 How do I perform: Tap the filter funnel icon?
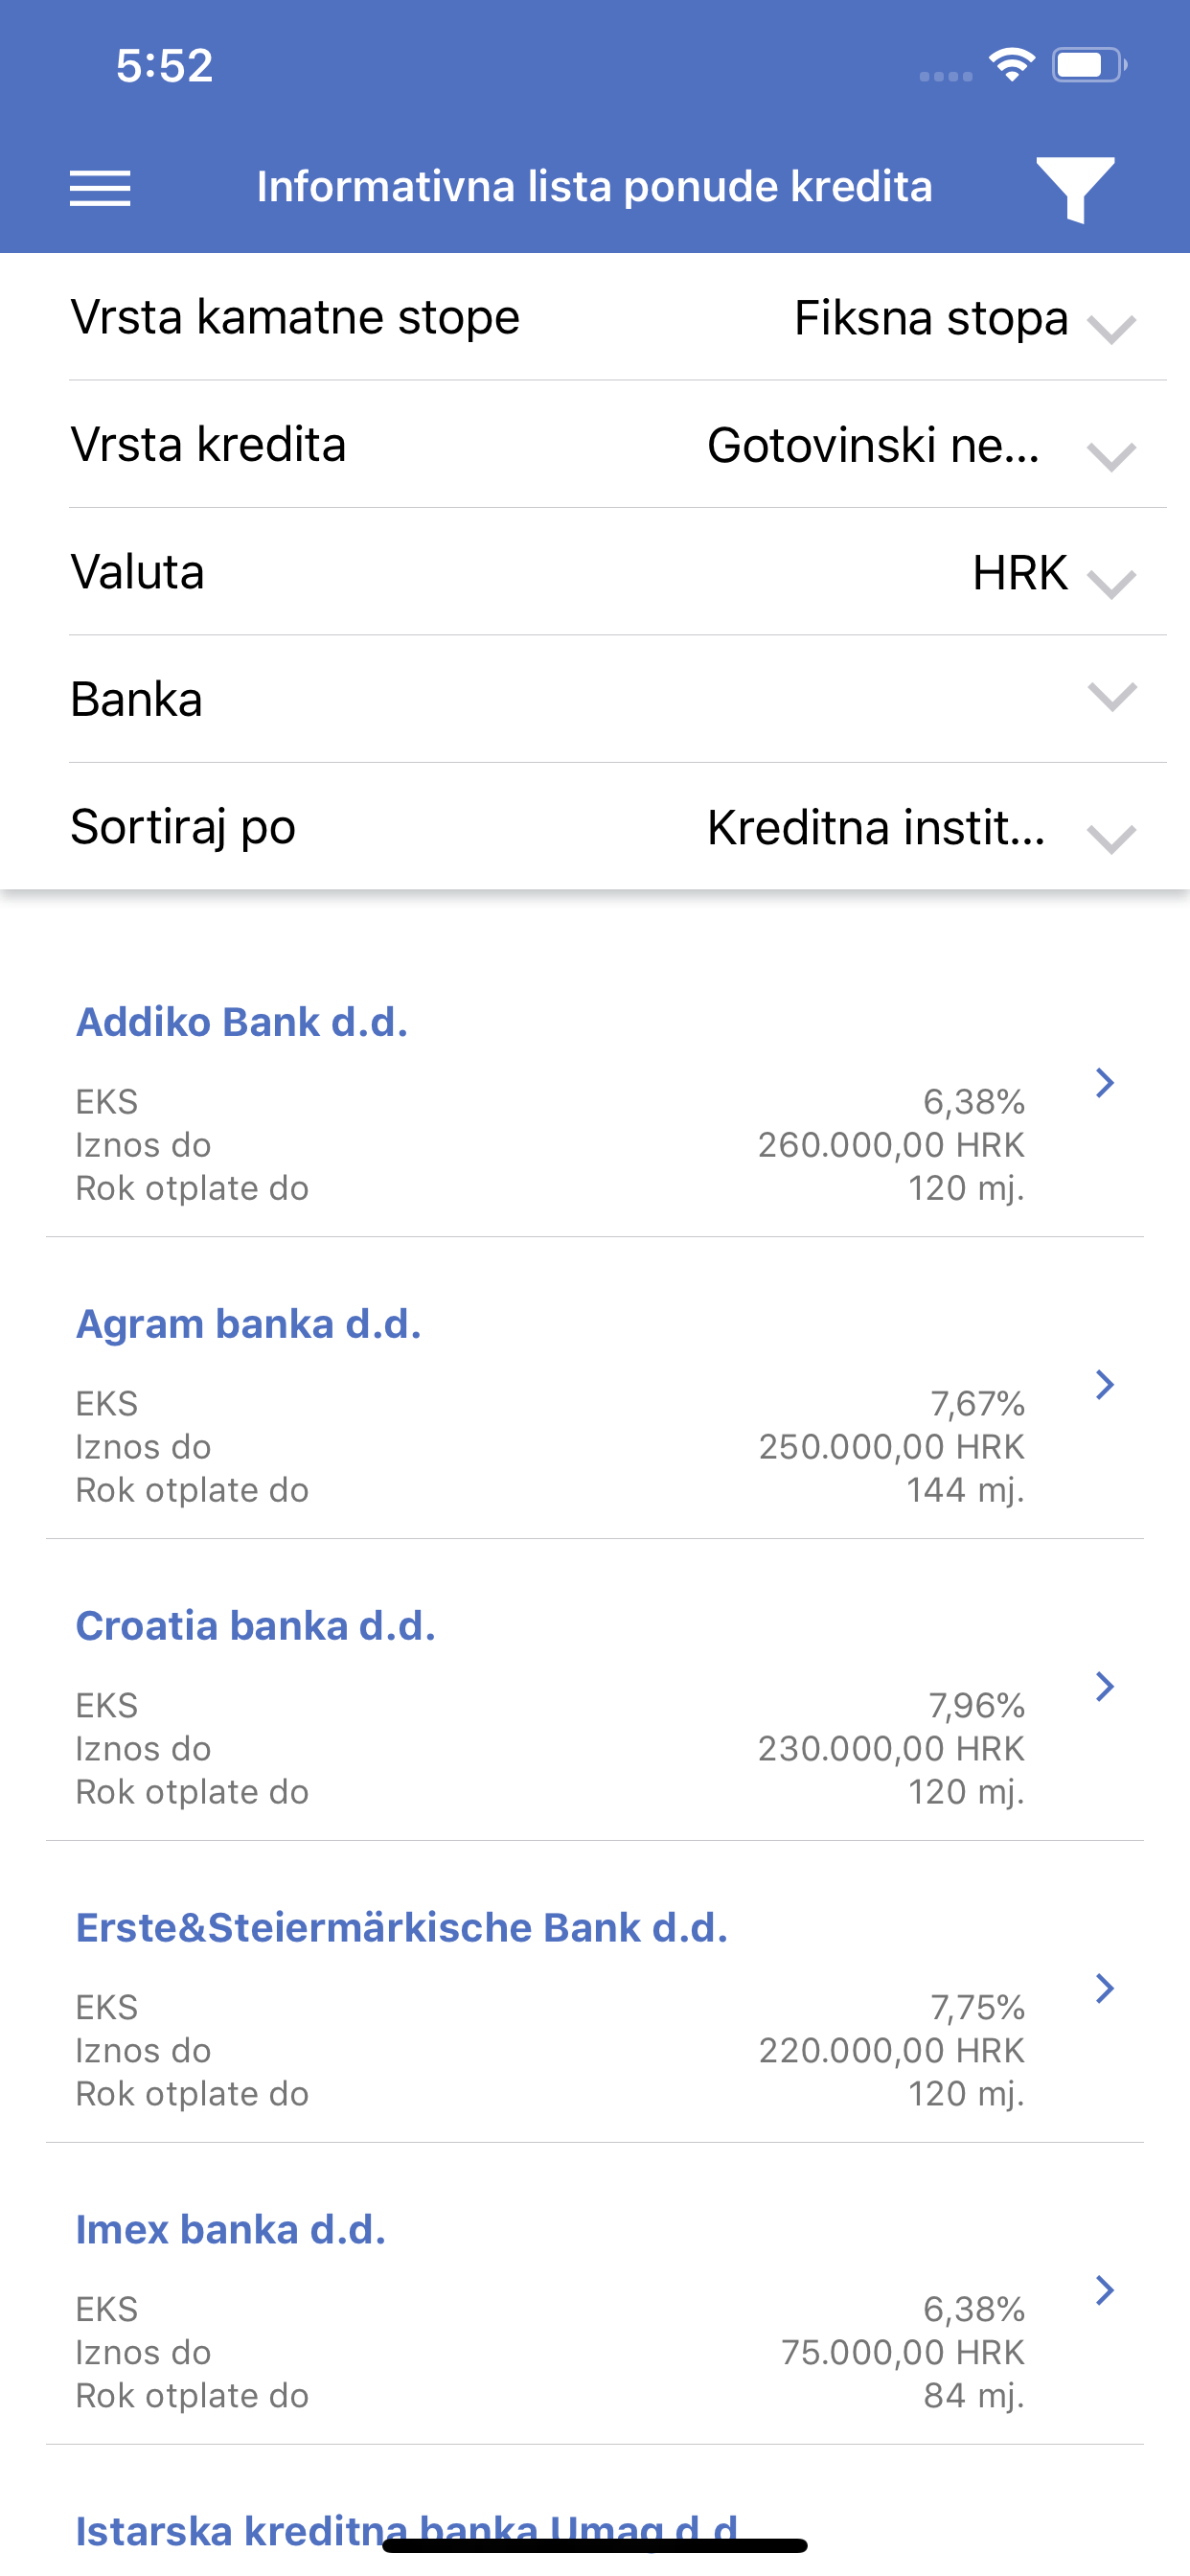[x=1075, y=188]
